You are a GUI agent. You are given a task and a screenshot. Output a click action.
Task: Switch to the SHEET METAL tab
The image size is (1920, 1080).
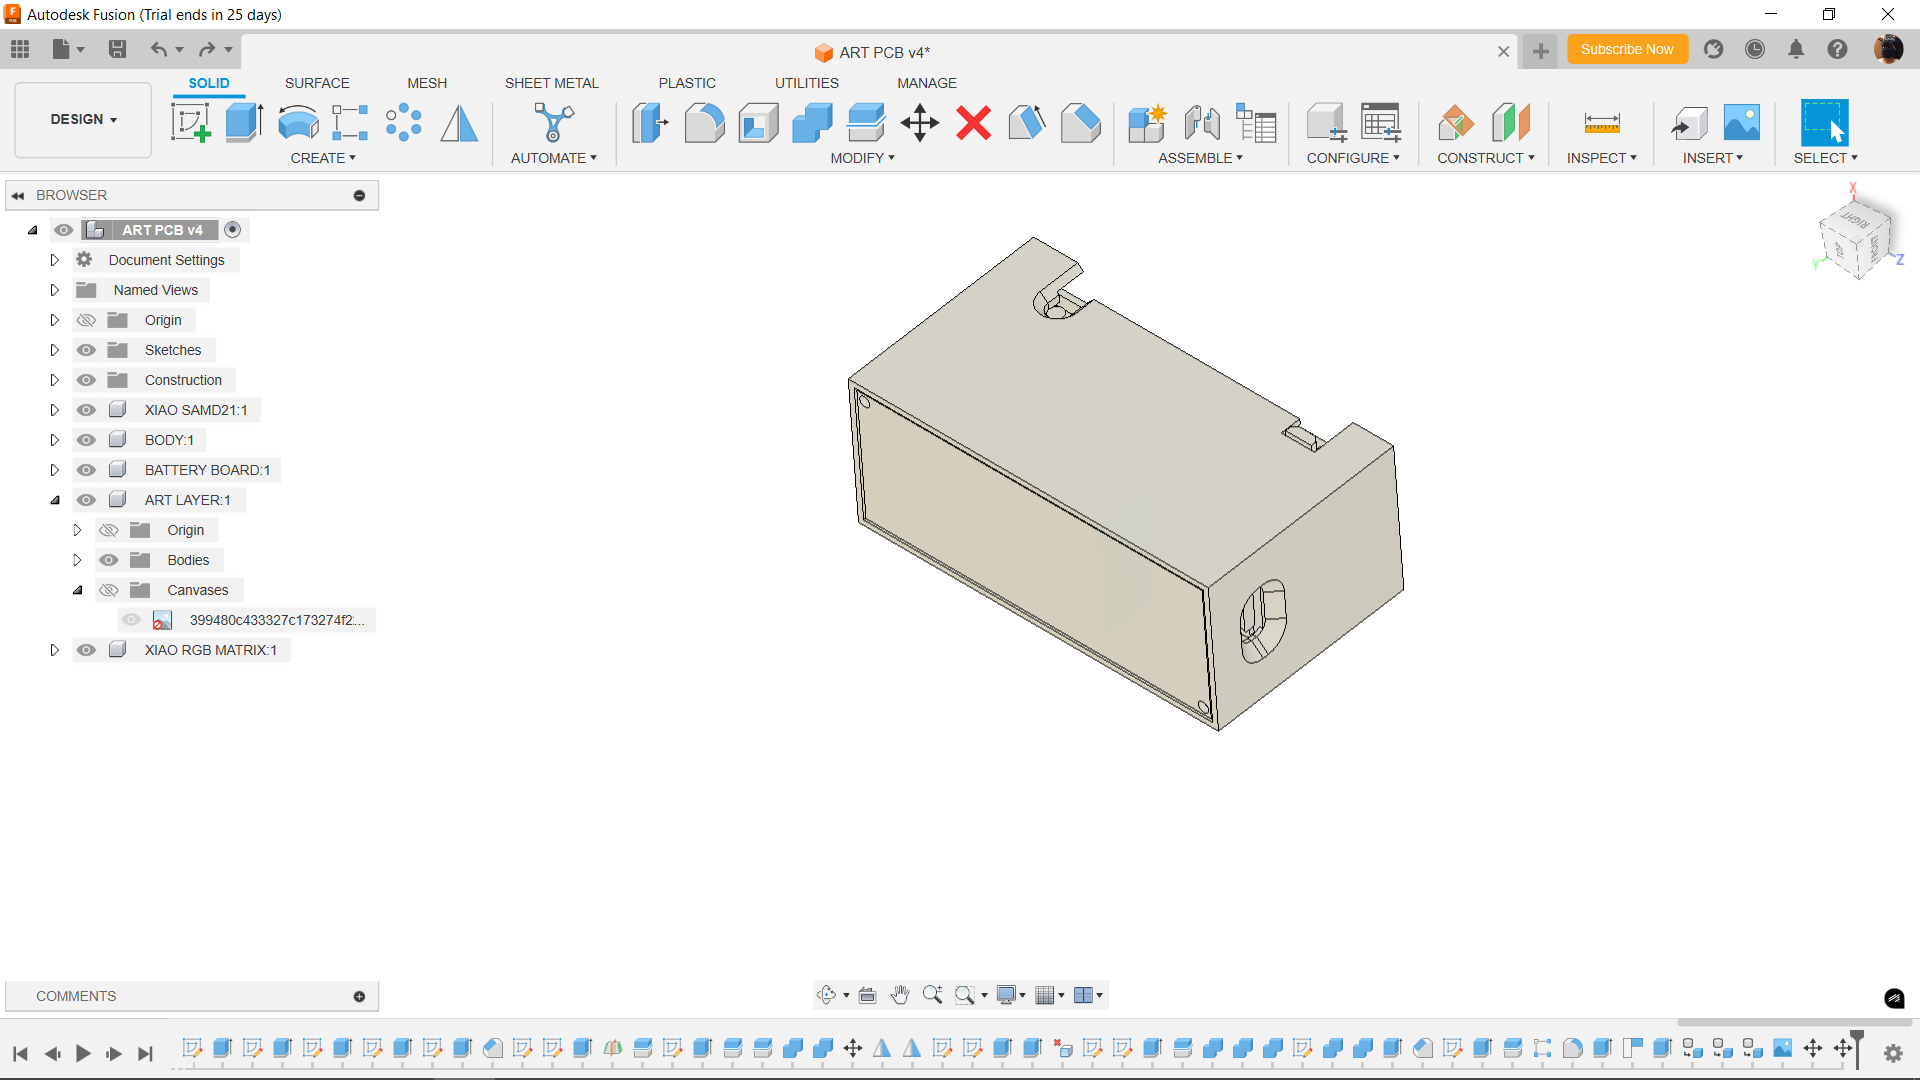pos(551,83)
